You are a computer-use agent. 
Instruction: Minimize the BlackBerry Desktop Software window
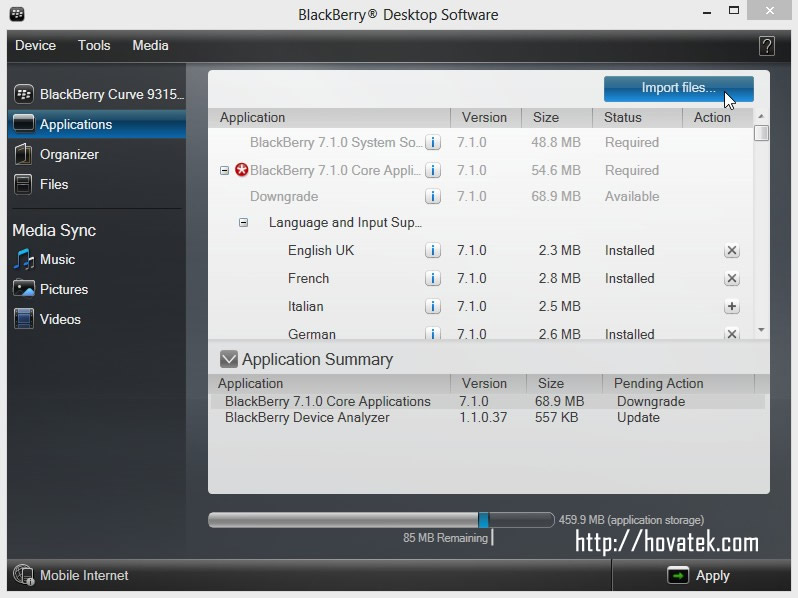point(706,12)
